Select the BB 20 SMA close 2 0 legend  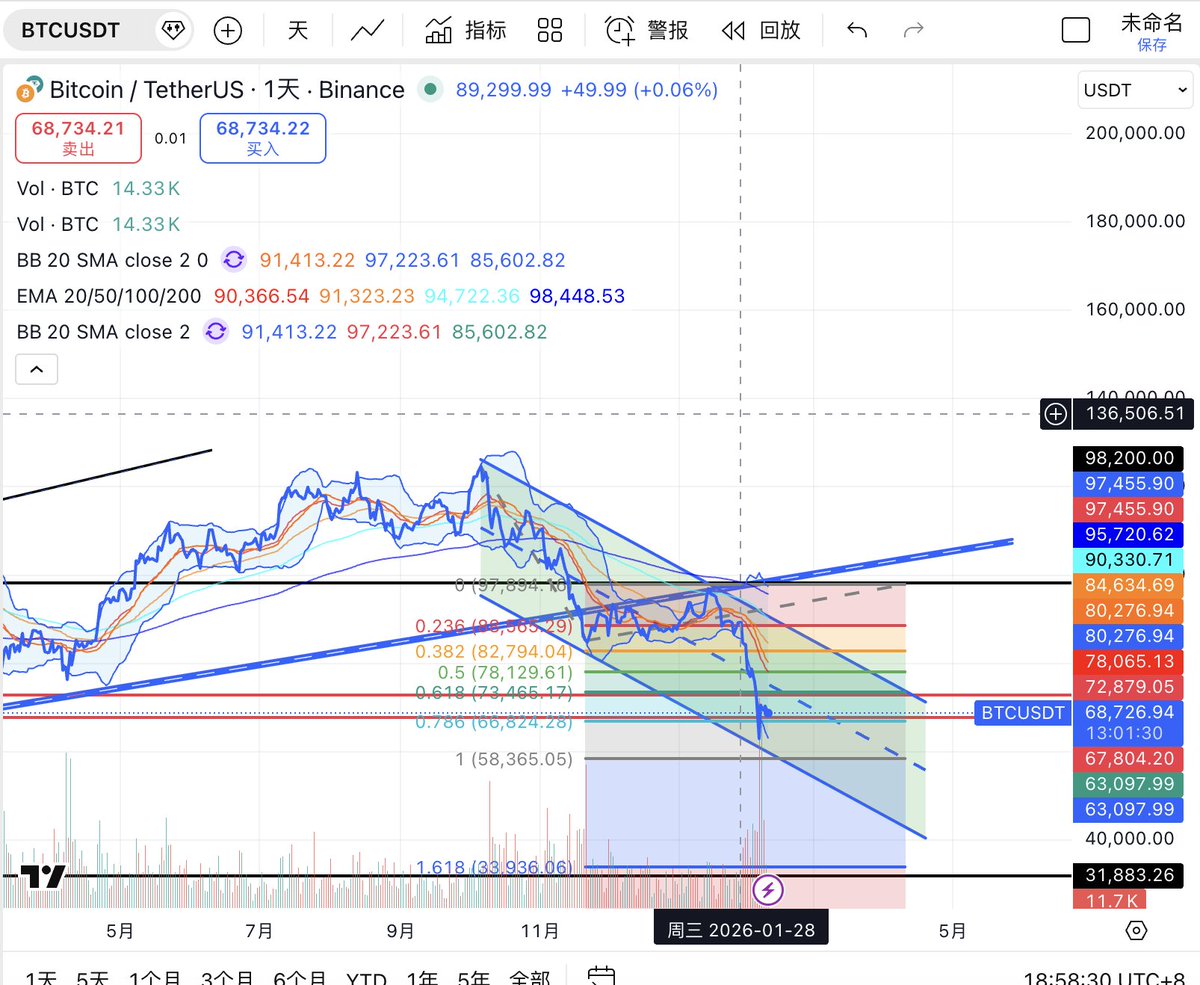112,260
